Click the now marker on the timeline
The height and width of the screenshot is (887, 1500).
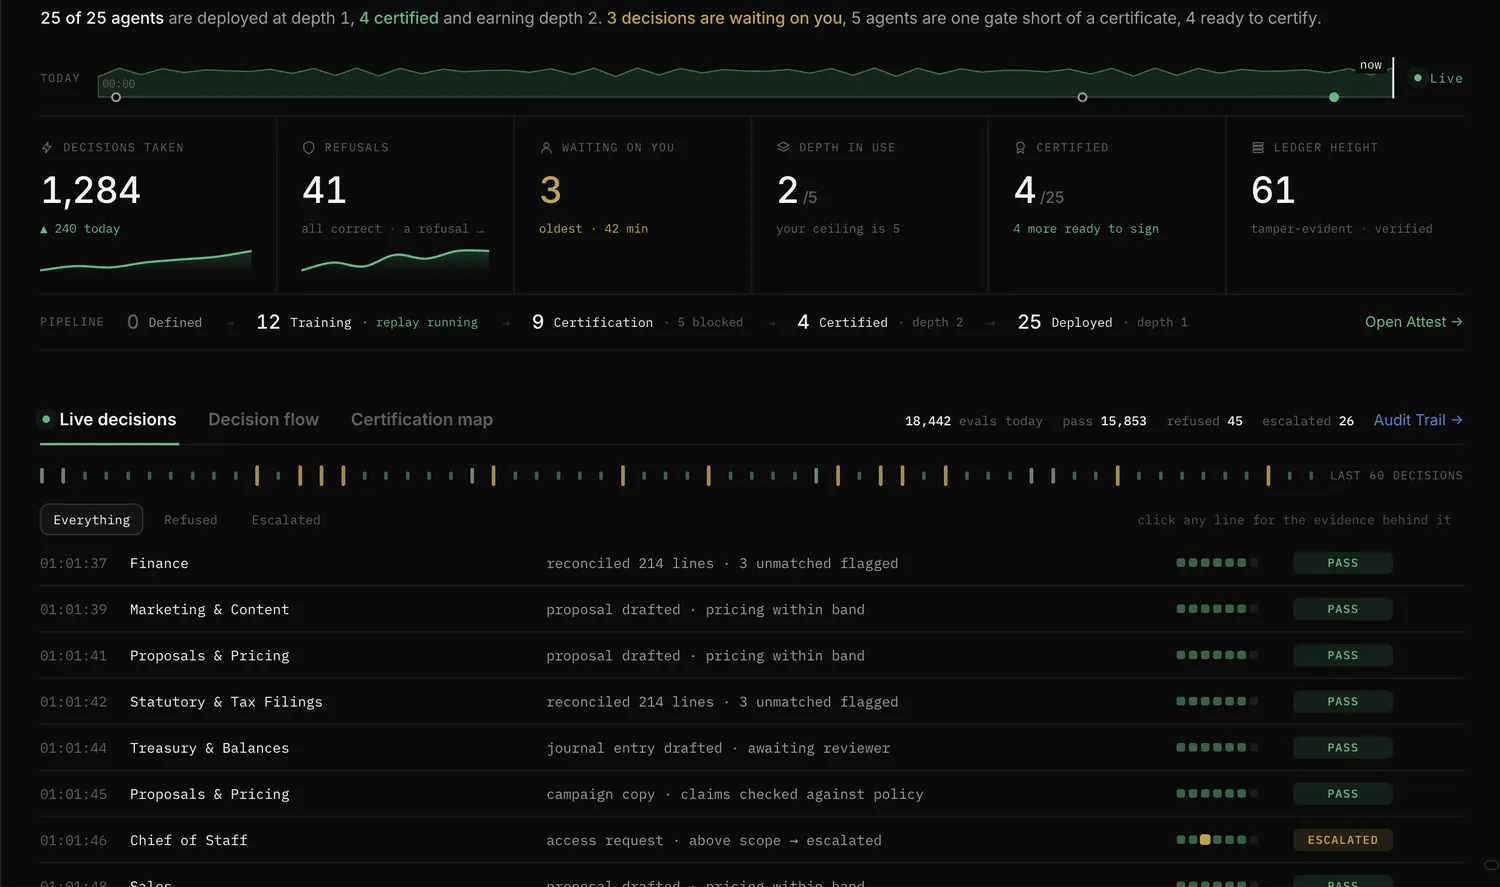tap(1371, 65)
